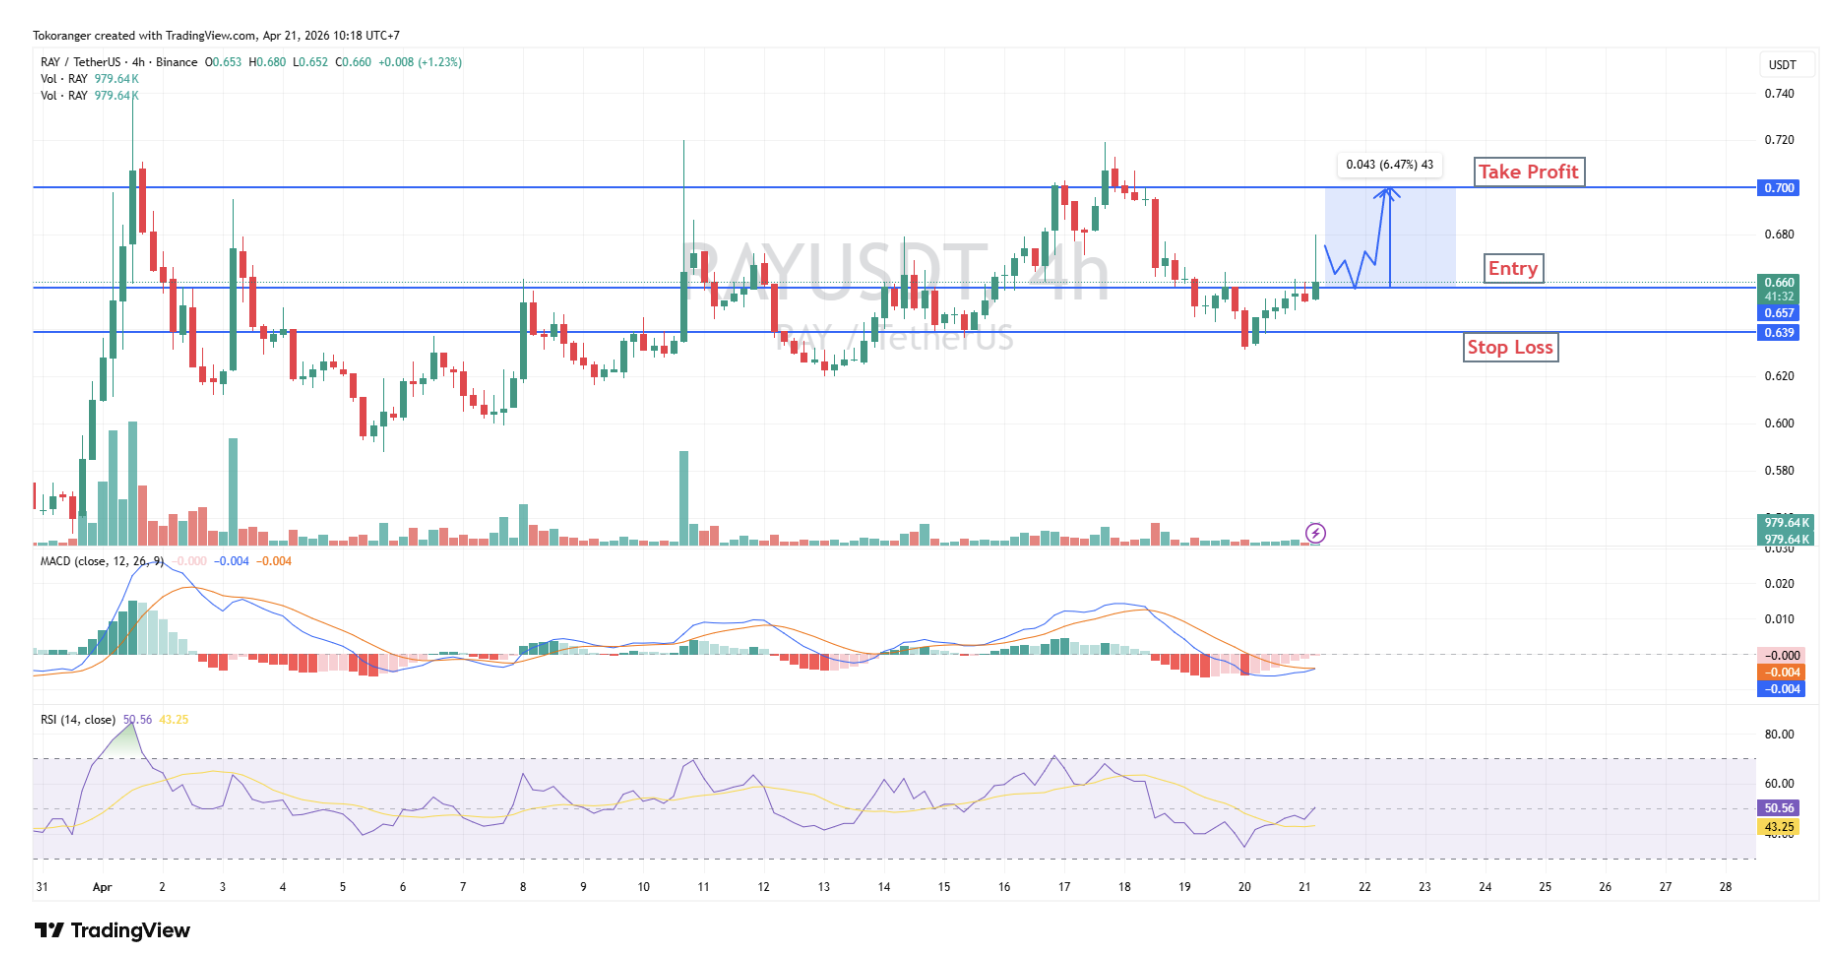Screen dimensions: 1842x958
Task: Click the 0.043 (6.47%) measurement tooltip
Action: [1389, 165]
